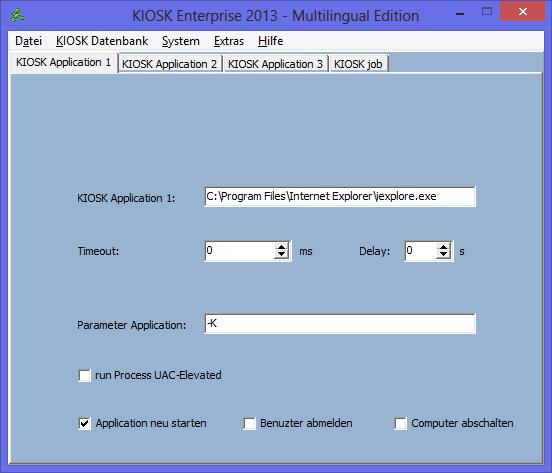Open the KIOSK Datenbank menu
Image resolution: width=552 pixels, height=473 pixels.
pos(102,41)
